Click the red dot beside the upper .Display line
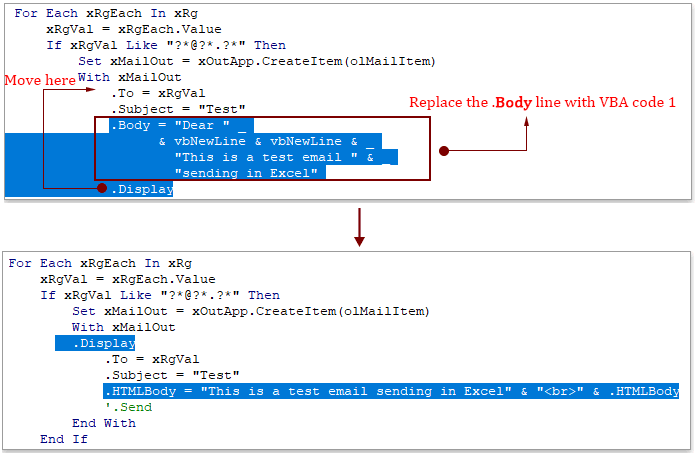 (101, 188)
